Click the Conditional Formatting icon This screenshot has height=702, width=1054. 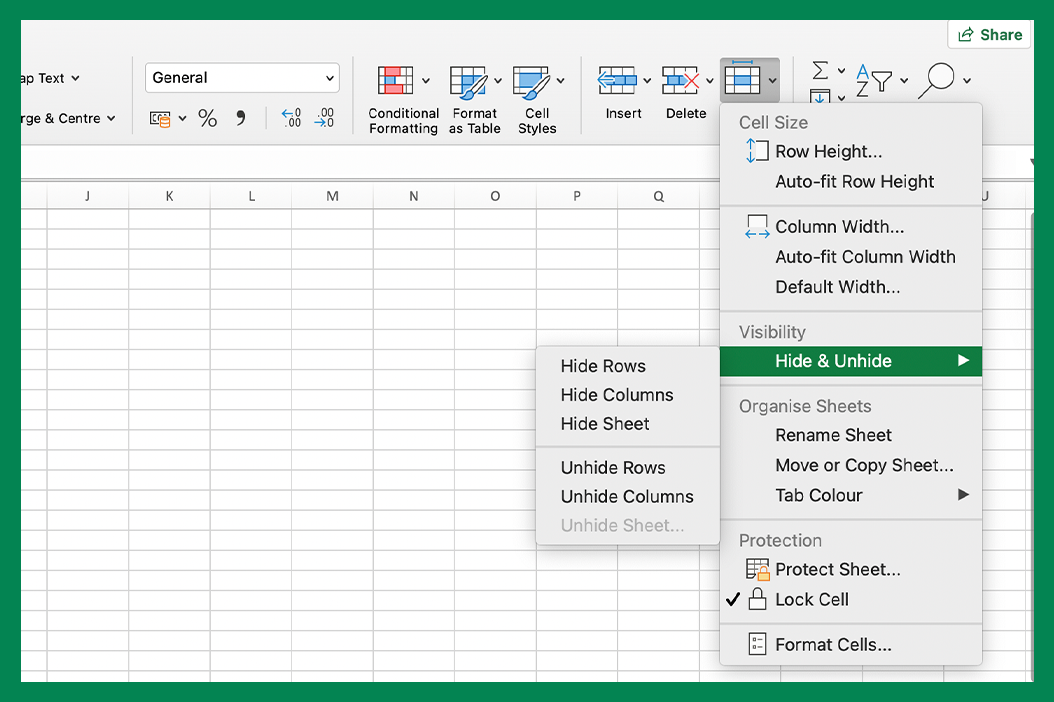[x=395, y=81]
